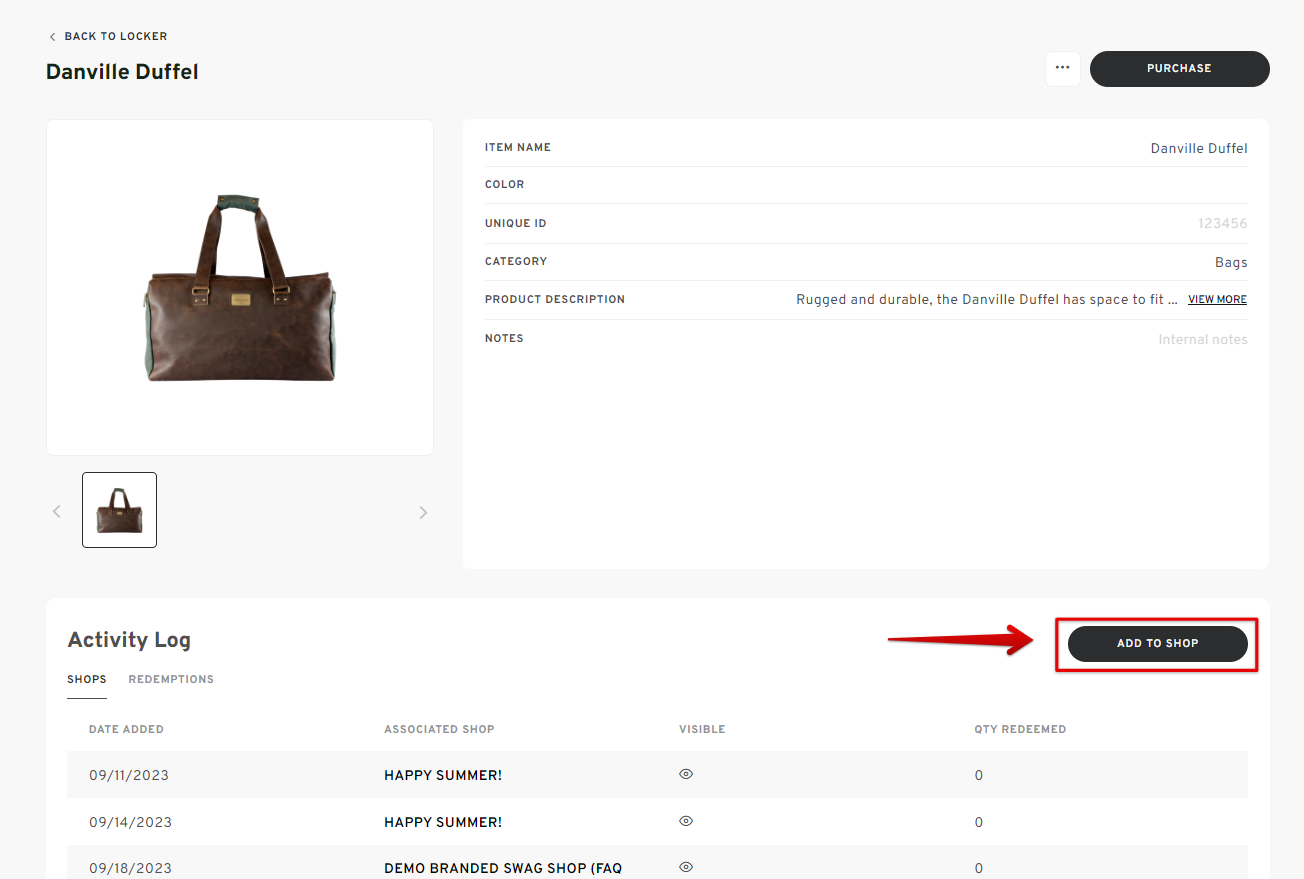Toggle visibility eye for the 09/18/2023 row
Viewport: 1304px width, 879px height.
[x=686, y=868]
